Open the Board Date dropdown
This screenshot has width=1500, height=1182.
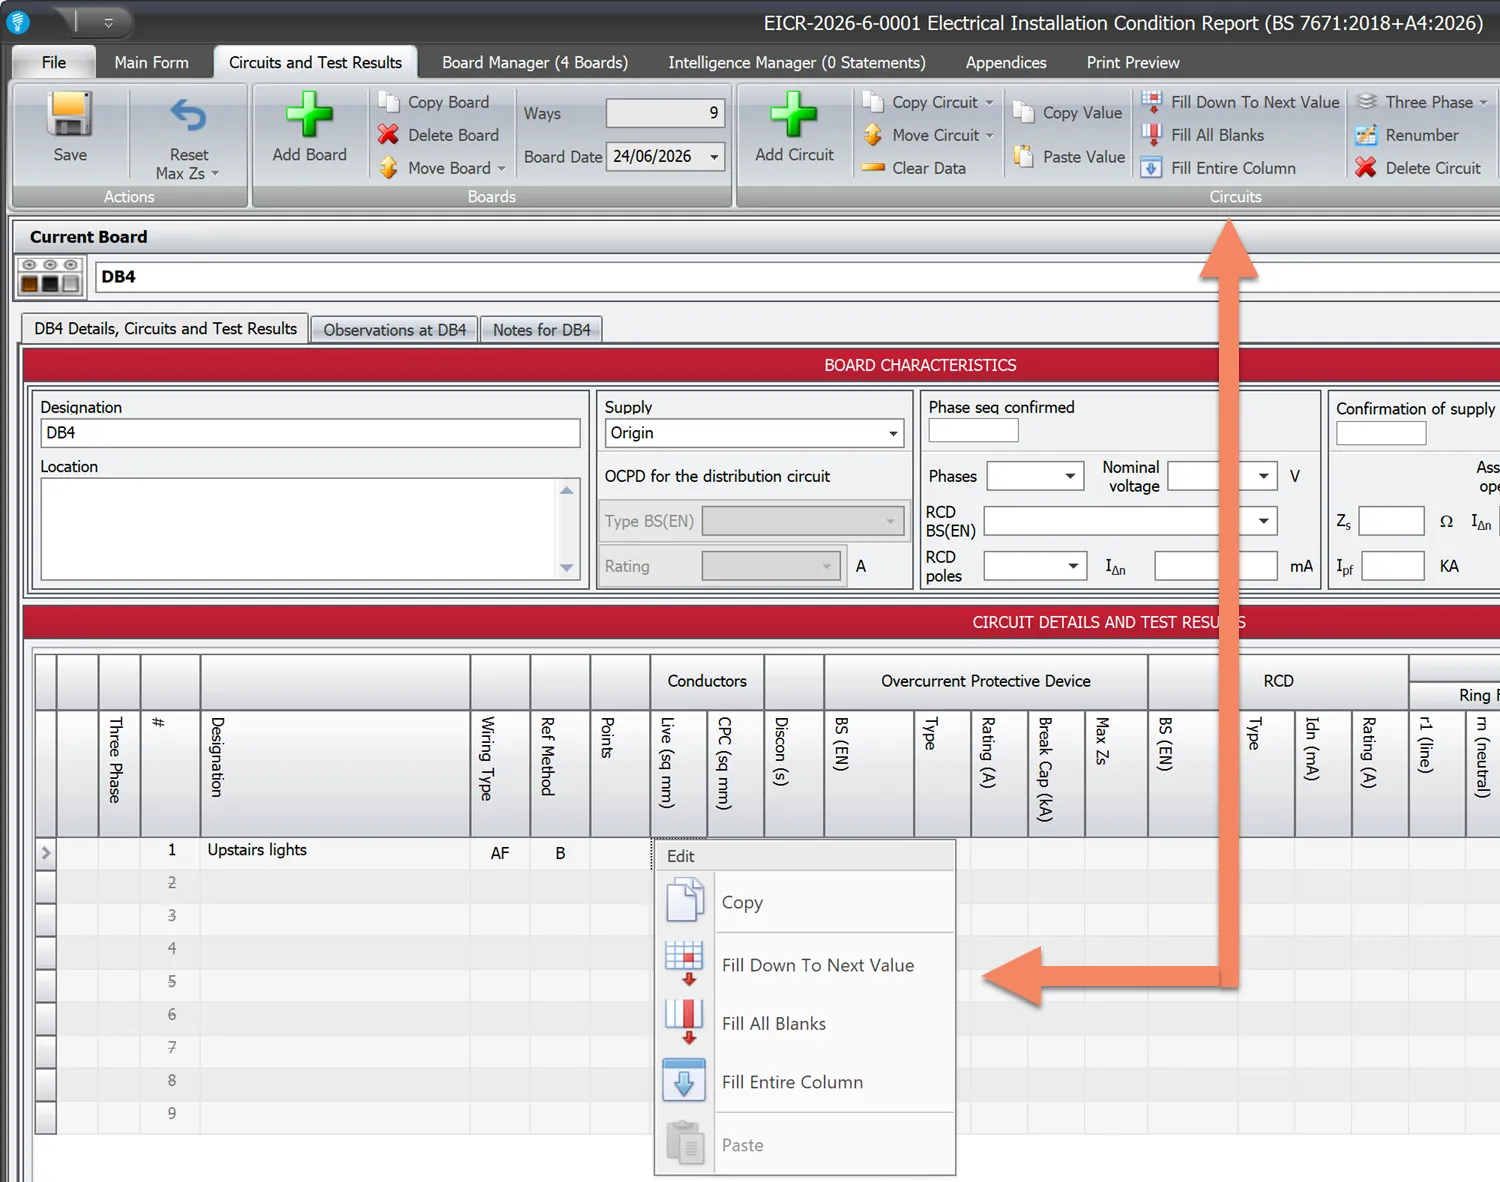714,156
